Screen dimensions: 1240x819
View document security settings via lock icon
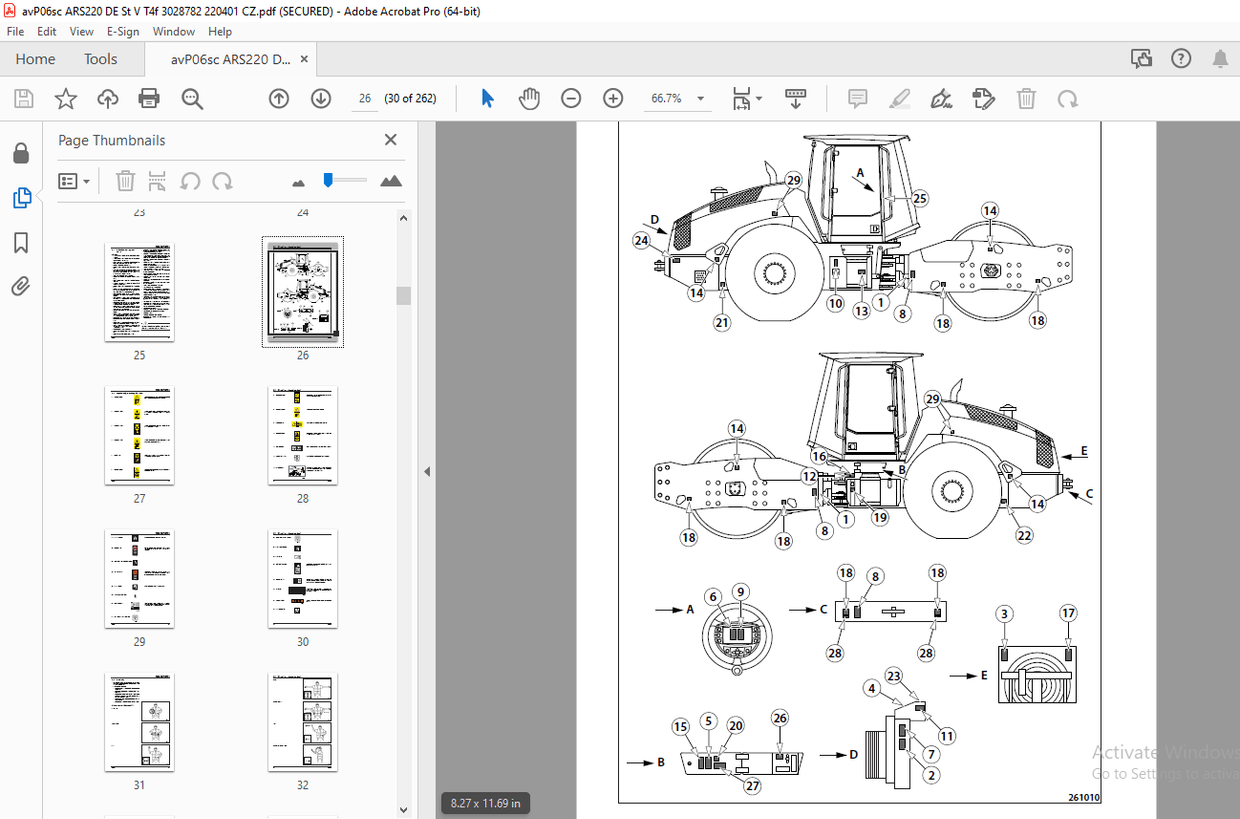(22, 152)
